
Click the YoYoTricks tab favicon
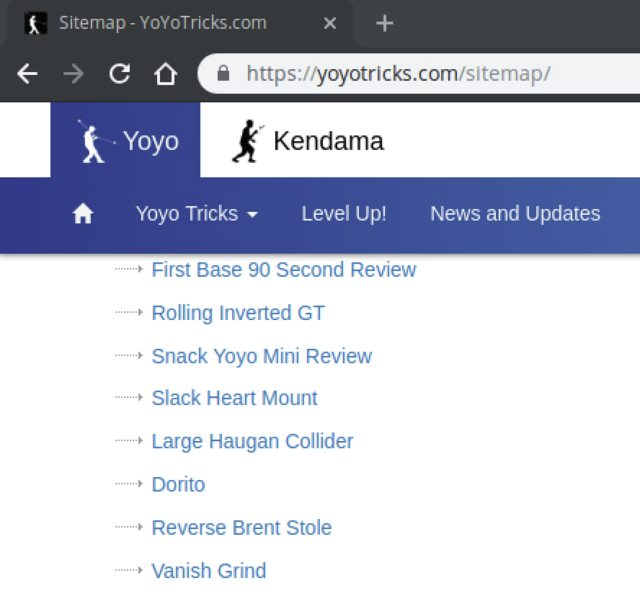tap(36, 23)
